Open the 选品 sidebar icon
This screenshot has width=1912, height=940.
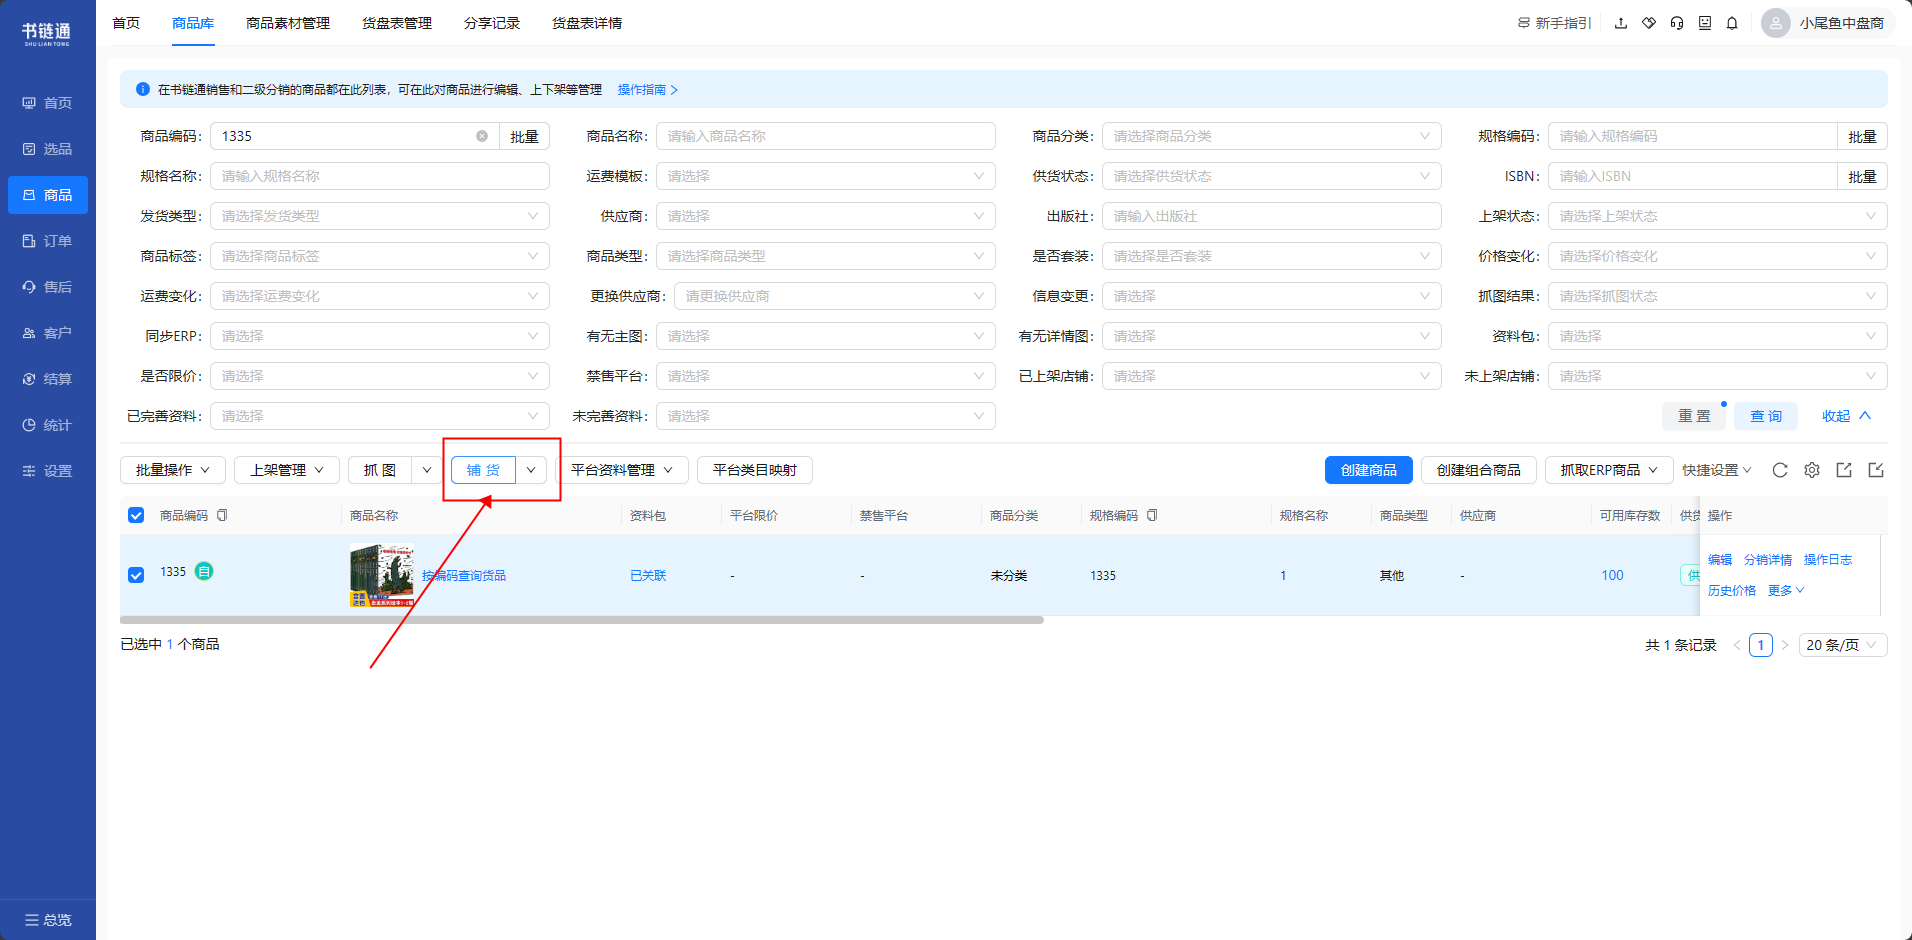29,149
